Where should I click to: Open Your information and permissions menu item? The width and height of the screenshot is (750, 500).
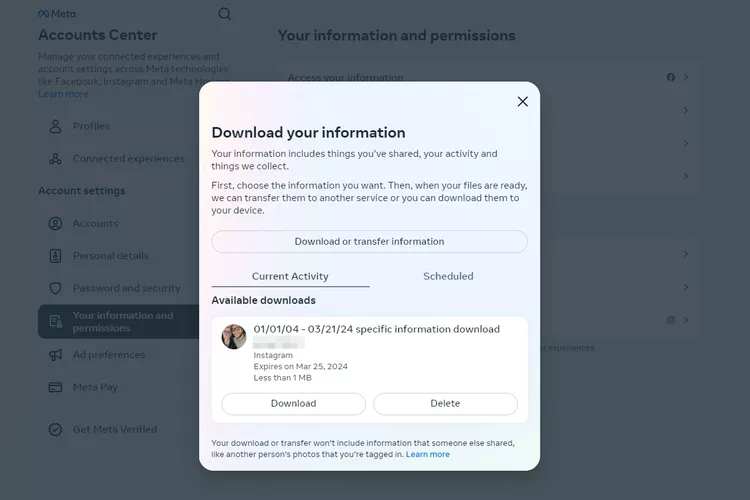[122, 322]
